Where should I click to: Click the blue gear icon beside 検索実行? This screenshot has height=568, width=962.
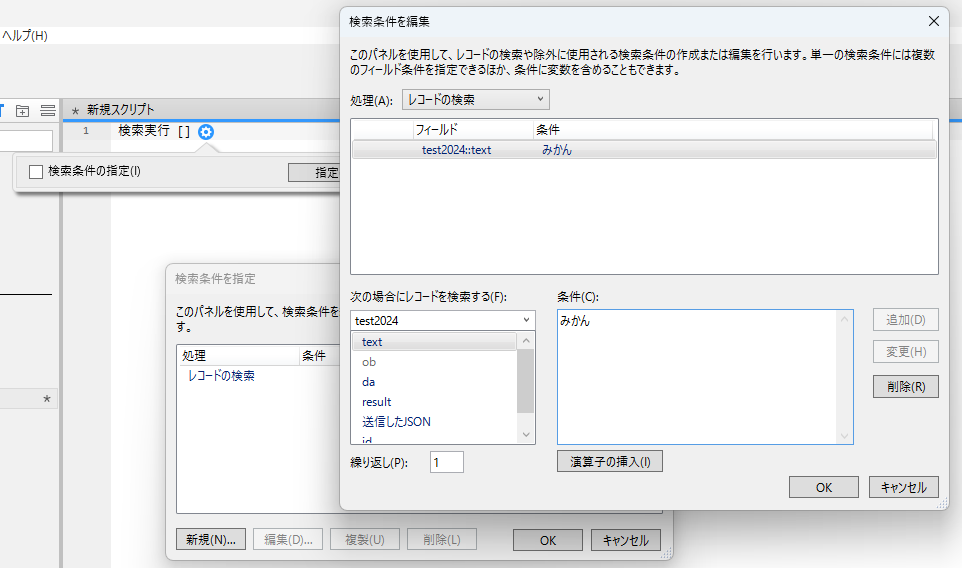pyautogui.click(x=206, y=131)
